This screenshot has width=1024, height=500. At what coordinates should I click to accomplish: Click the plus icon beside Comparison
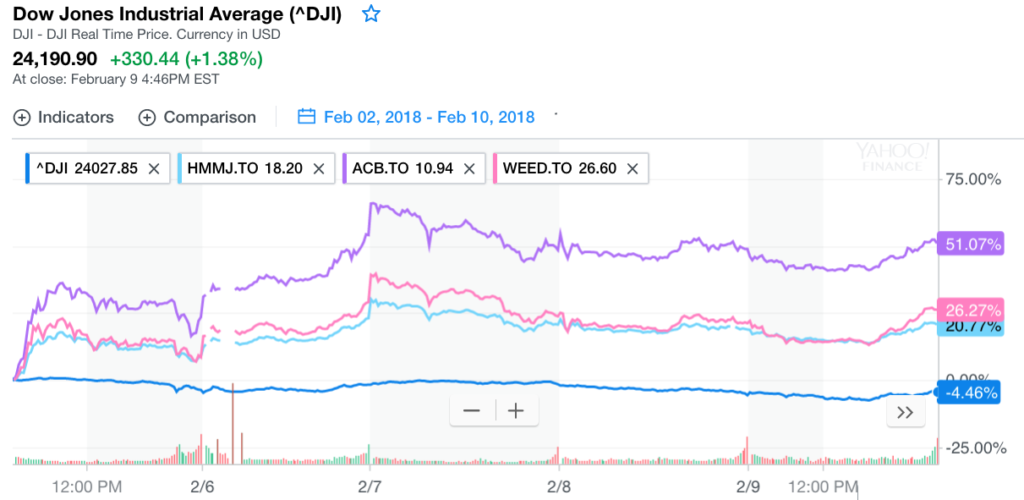147,117
